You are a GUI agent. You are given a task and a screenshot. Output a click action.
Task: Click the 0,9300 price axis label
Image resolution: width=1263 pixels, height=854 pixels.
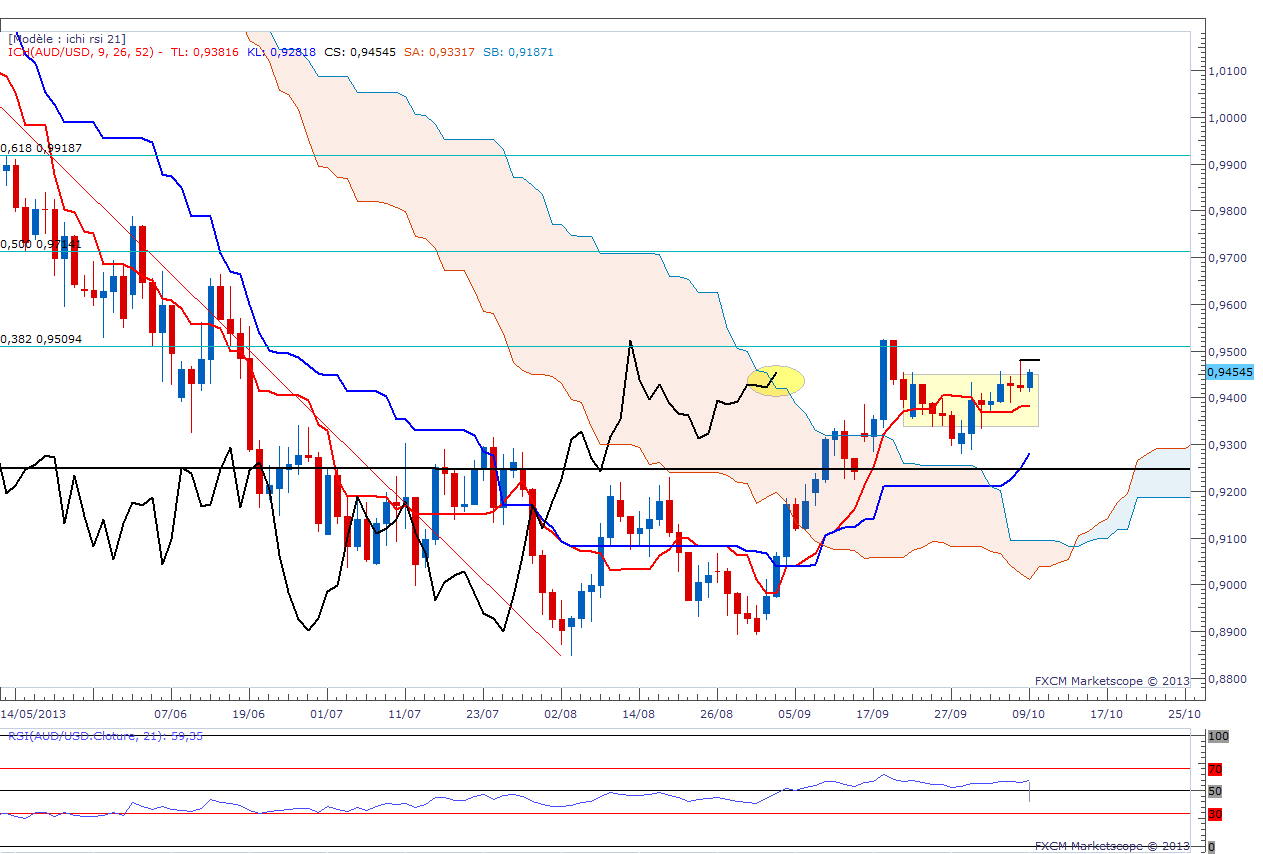click(1228, 445)
